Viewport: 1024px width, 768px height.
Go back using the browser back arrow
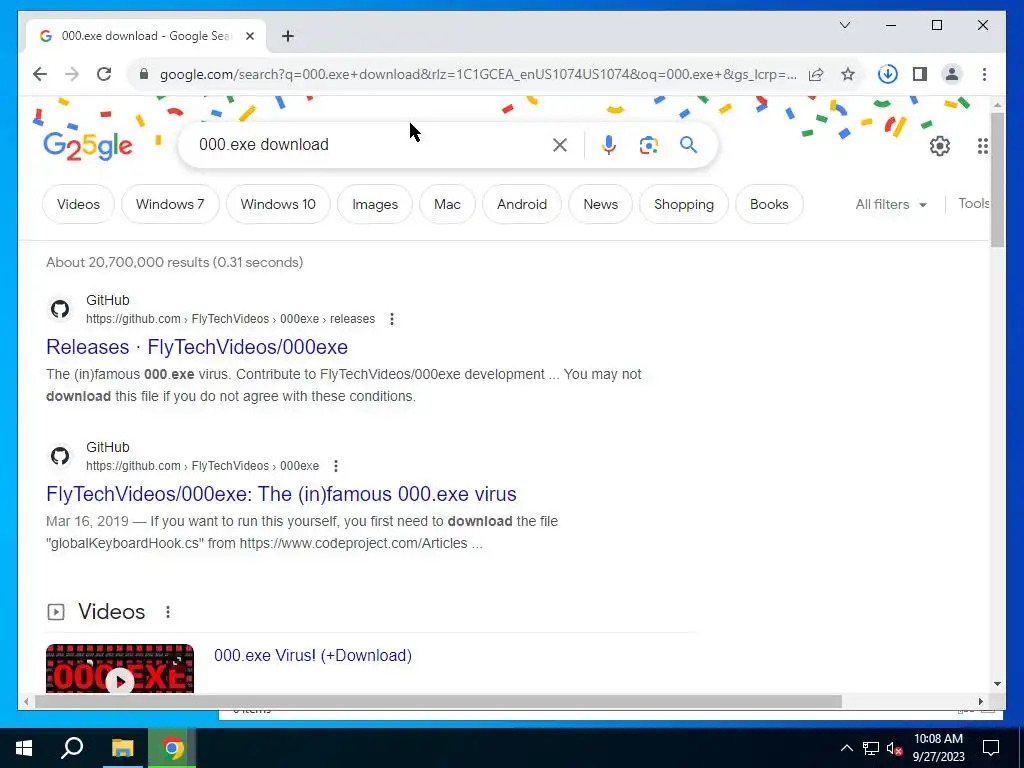point(40,74)
